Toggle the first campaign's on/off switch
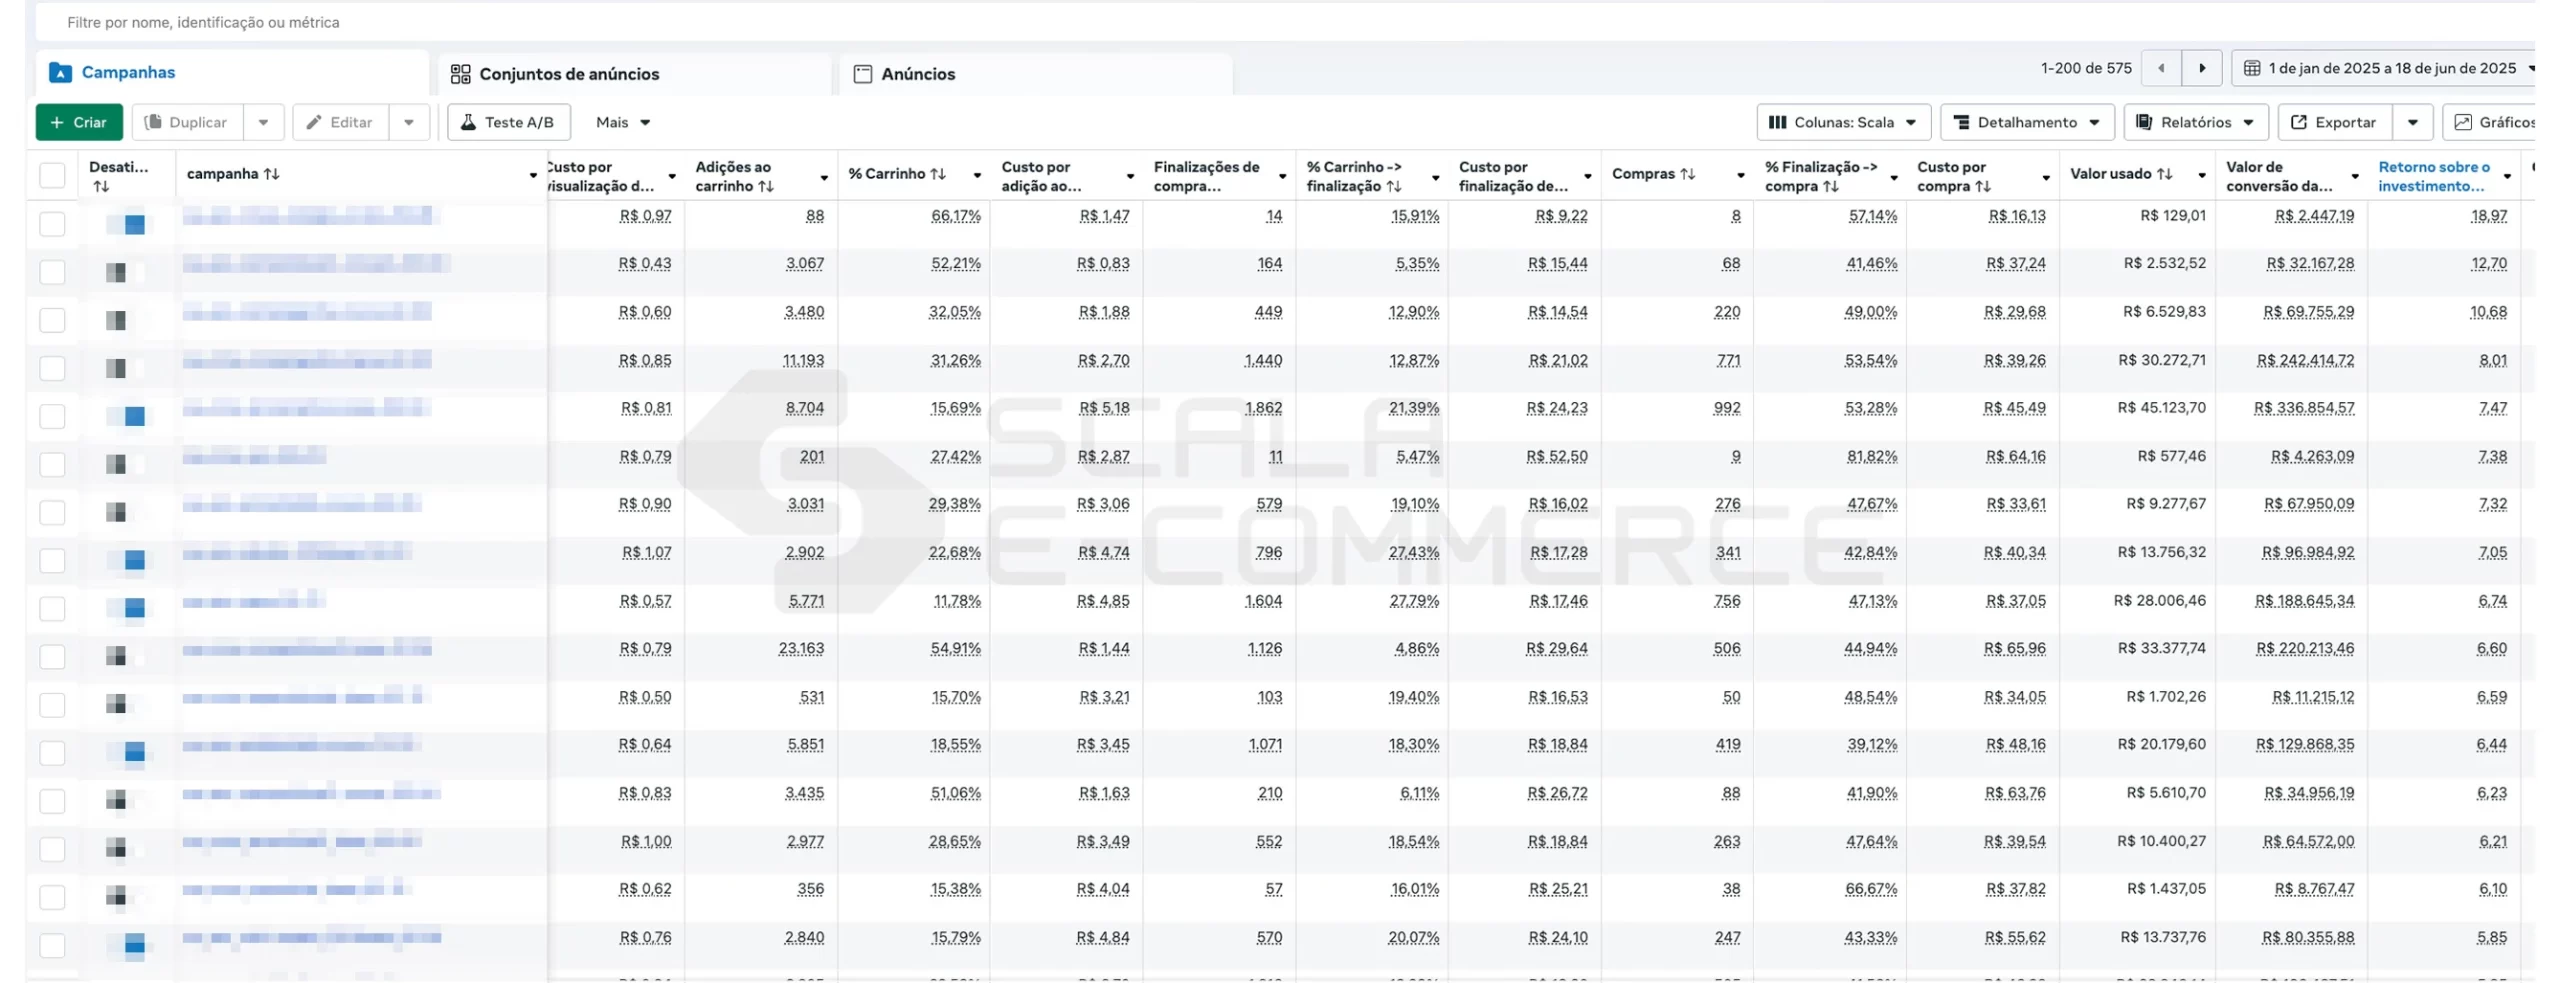Viewport: 2560px width, 983px height. 126,224
